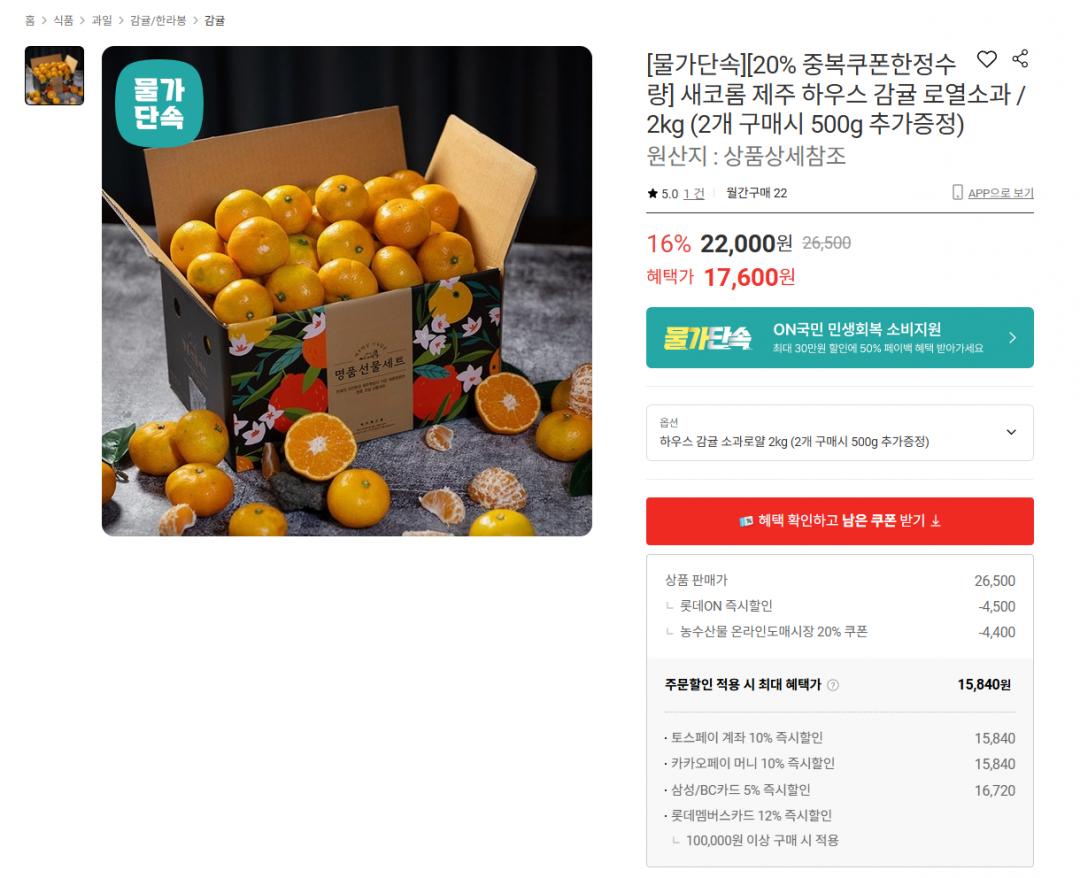Screen dimensions: 1080x878
Task: Open the 옵션 dropdown selector
Action: point(840,432)
